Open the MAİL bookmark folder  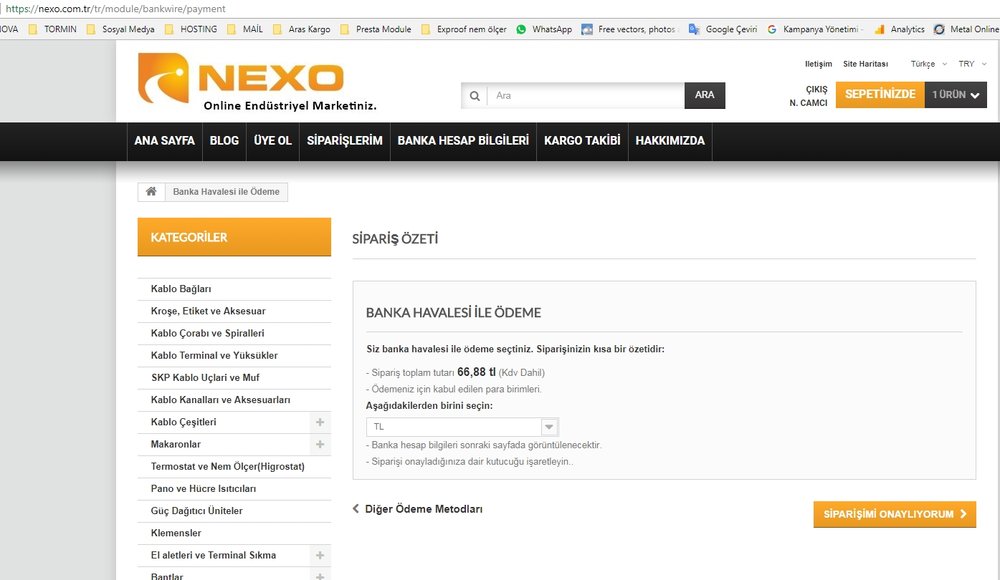[x=245, y=29]
